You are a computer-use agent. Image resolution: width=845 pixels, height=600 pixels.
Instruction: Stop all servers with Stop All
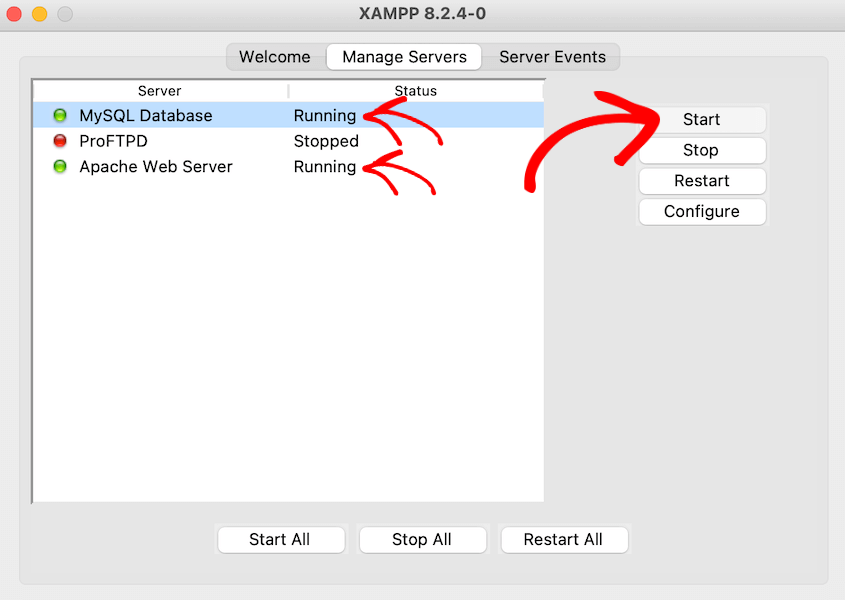[422, 539]
